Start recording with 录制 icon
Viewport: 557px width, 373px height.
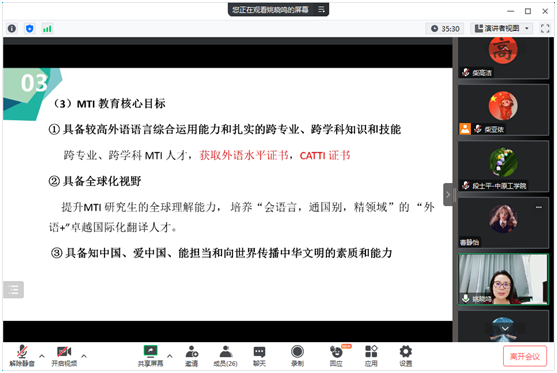pos(297,356)
